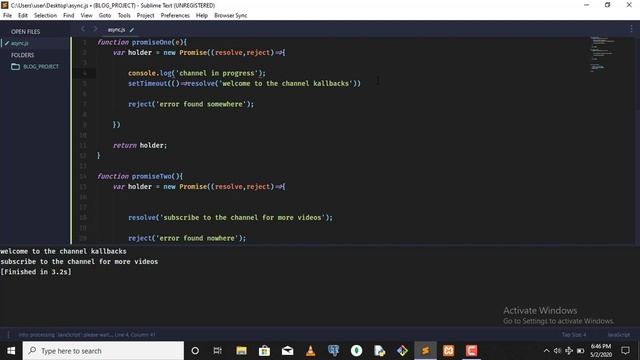Open the Preferences menu
The image size is (640, 360).
tap(175, 16)
